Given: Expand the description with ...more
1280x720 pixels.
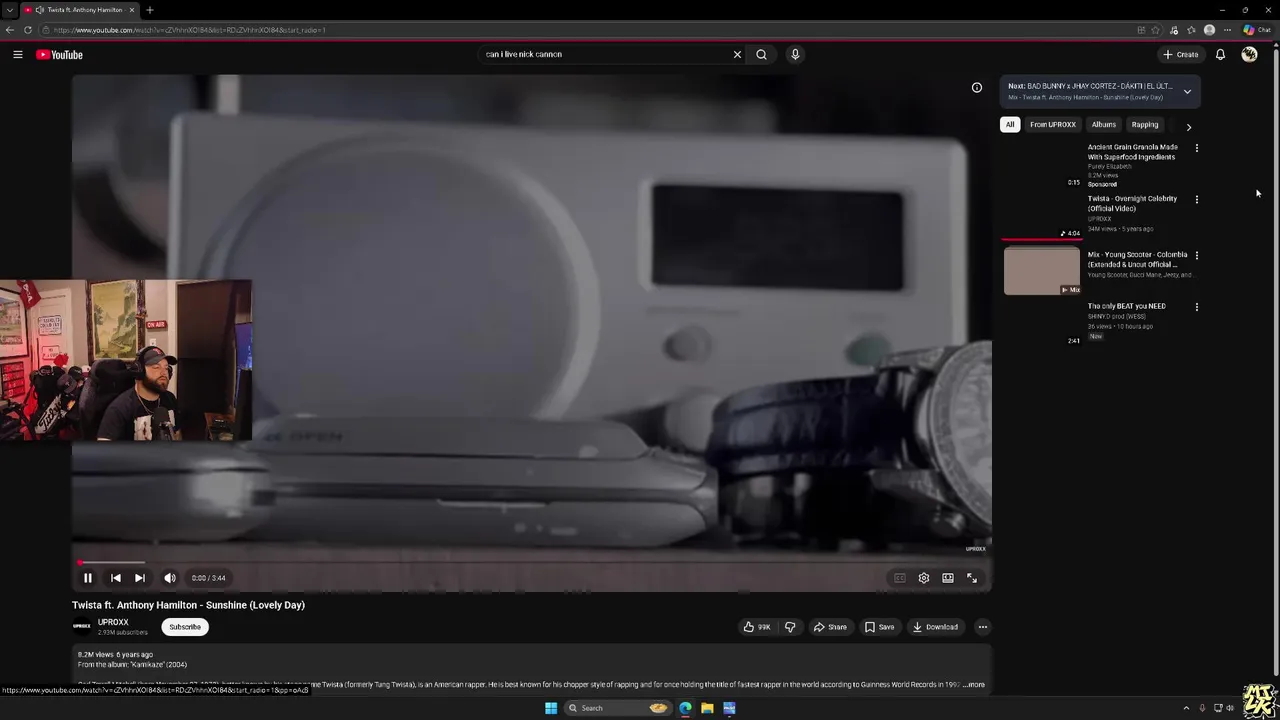Looking at the screenshot, I should coord(974,685).
